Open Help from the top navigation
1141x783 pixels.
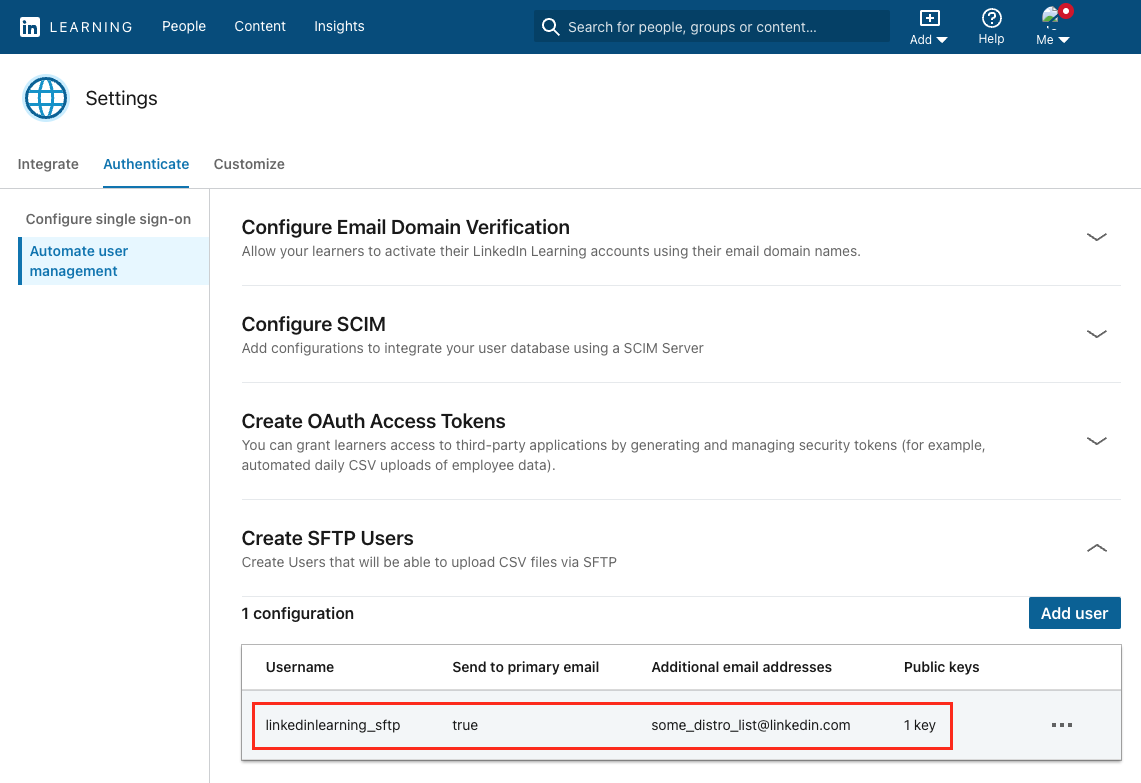[x=991, y=27]
